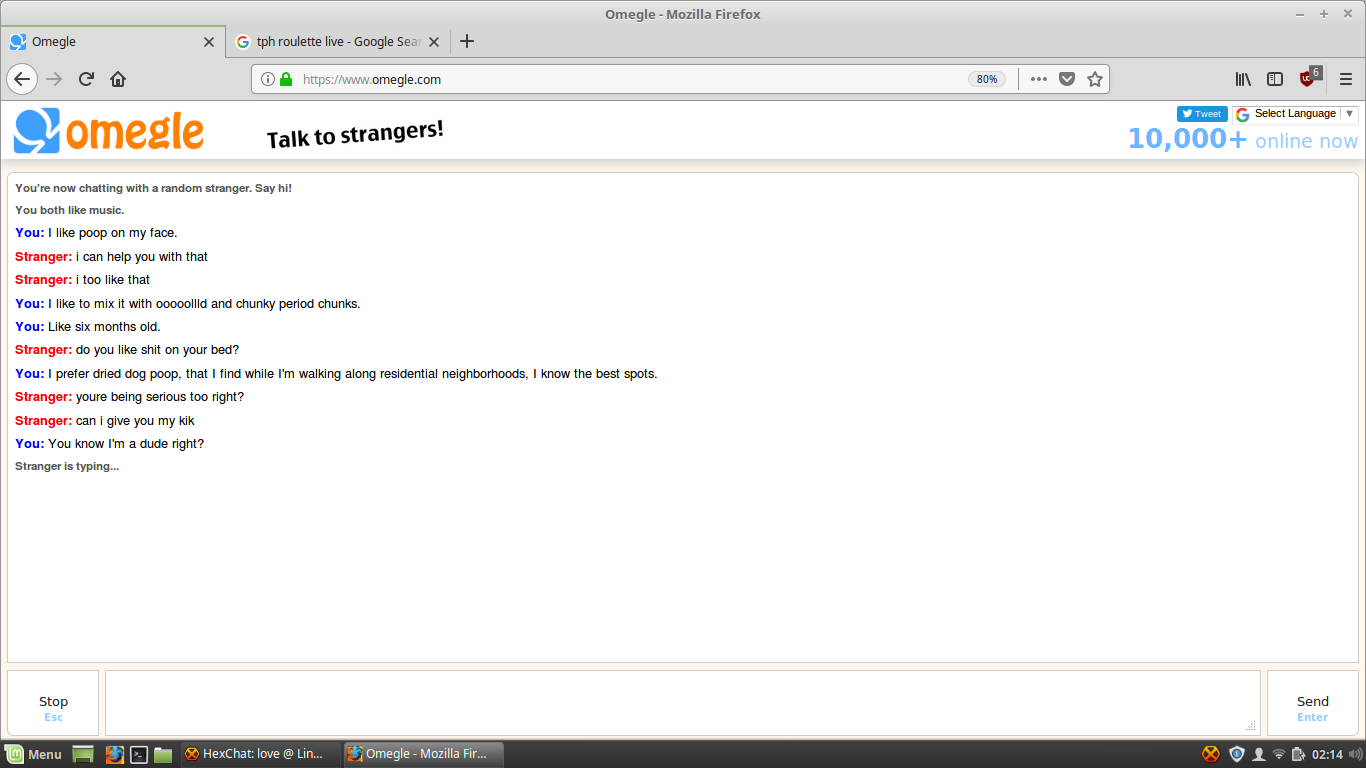Viewport: 1366px width, 768px height.
Task: Click 'You're now chatting with a random stranger' line
Action: tap(153, 188)
